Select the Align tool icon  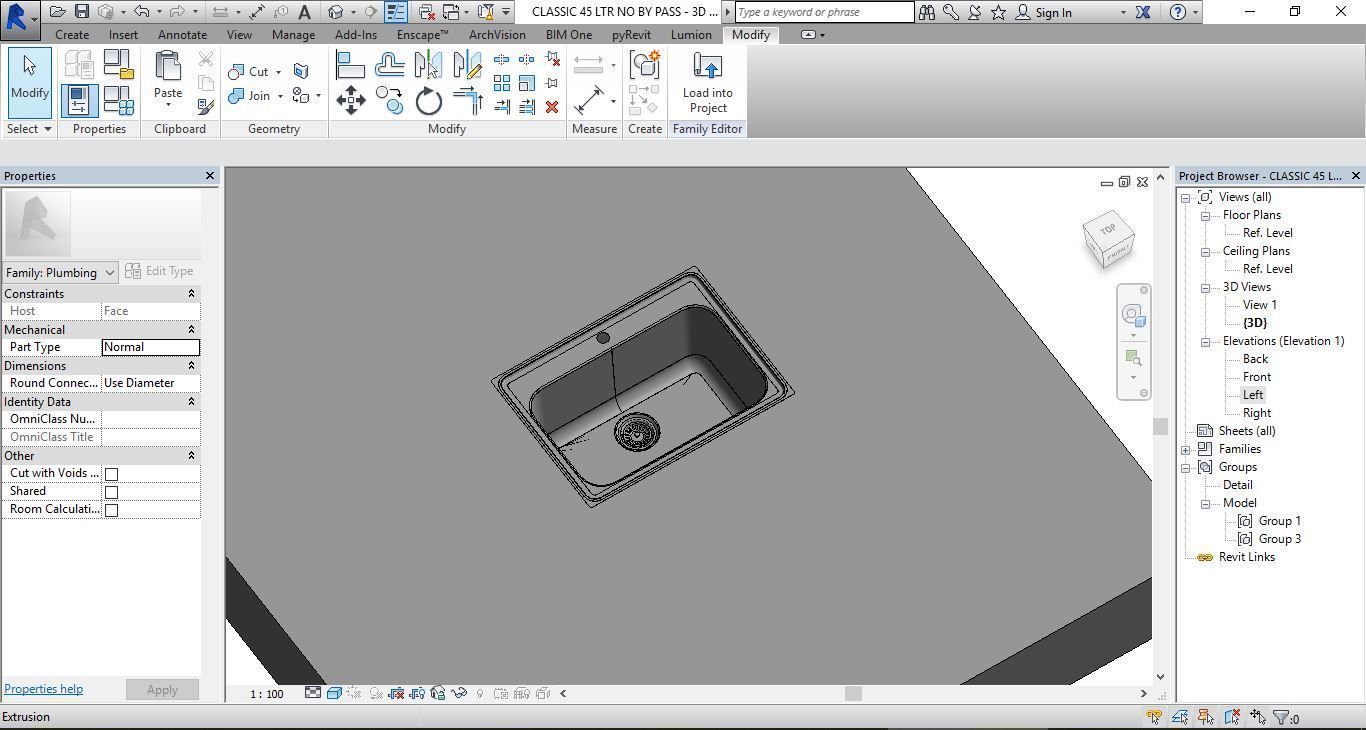(x=350, y=66)
